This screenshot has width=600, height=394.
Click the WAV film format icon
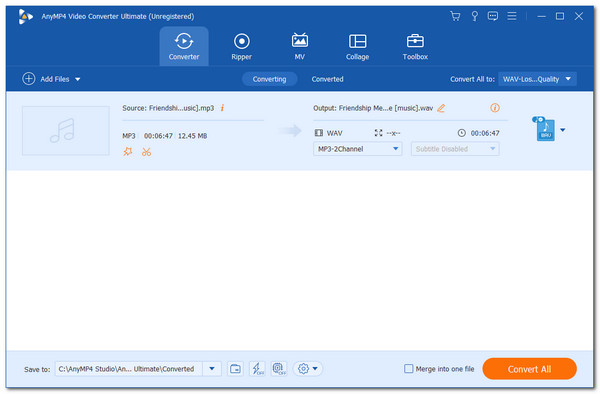pyautogui.click(x=319, y=133)
